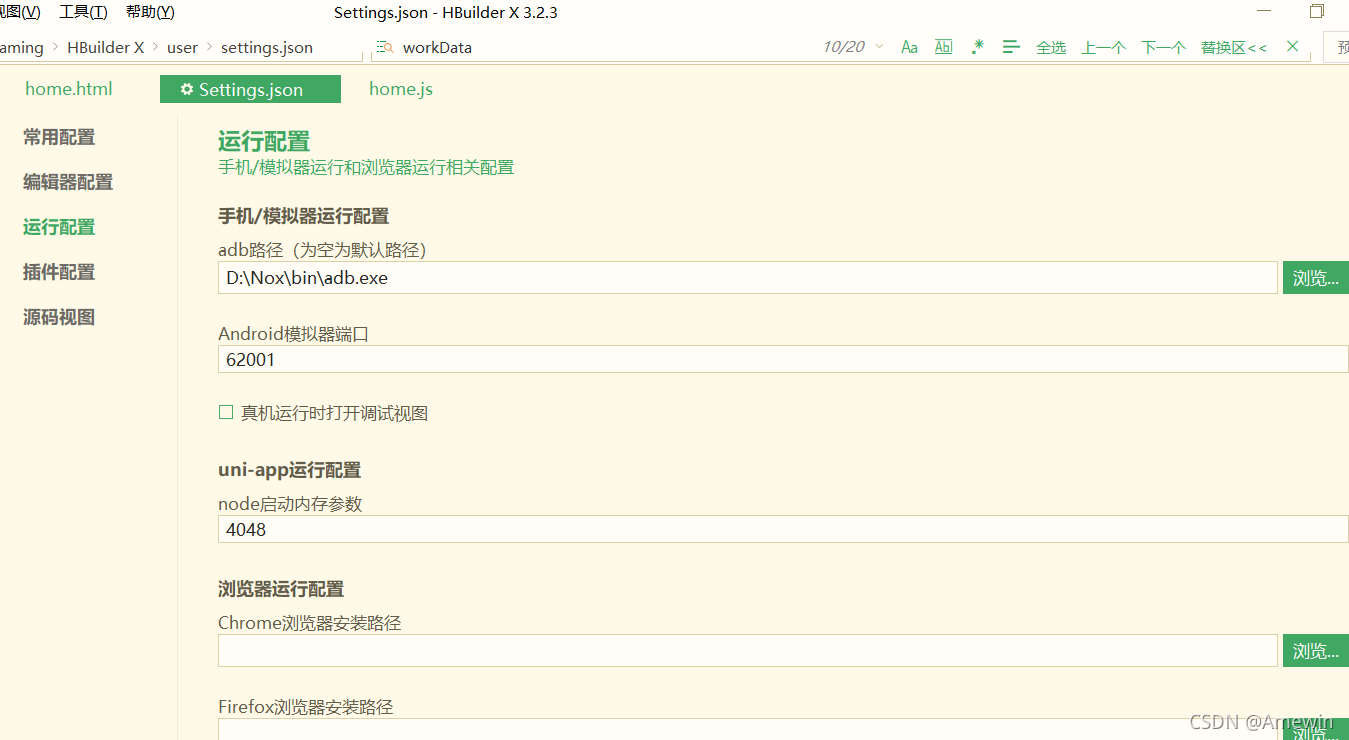The height and width of the screenshot is (740, 1349).
Task: Toggle case-sensitive search (Aa)
Action: (x=909, y=47)
